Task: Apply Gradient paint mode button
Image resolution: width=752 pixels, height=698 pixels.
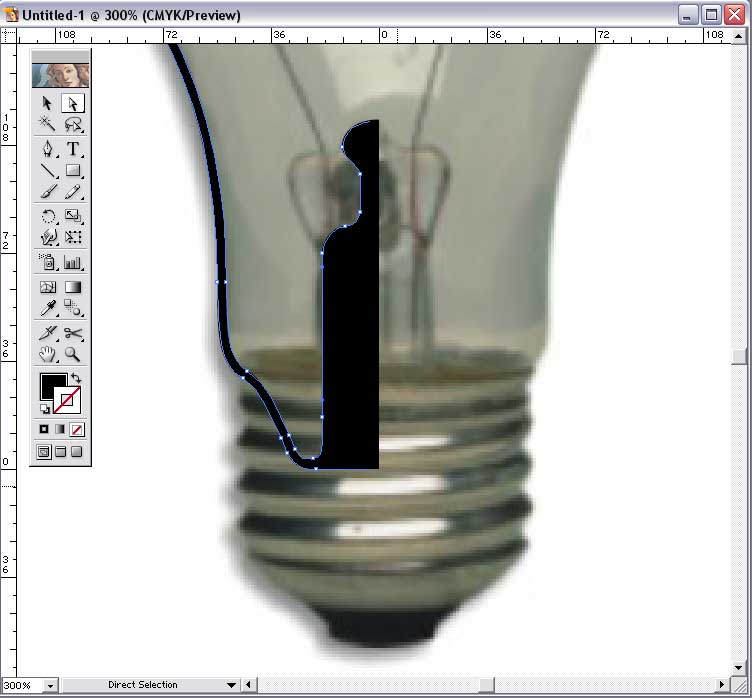Action: 60,429
